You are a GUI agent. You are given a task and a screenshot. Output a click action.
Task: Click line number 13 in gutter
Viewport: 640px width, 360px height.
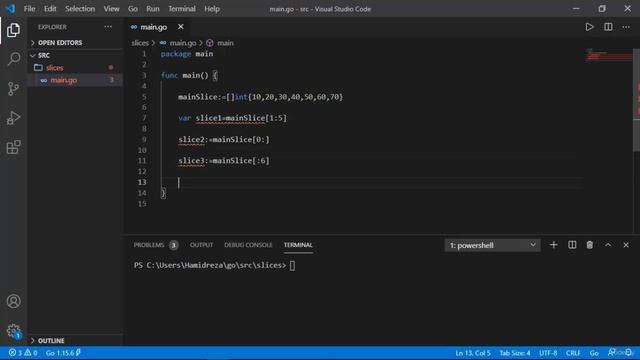click(x=142, y=182)
